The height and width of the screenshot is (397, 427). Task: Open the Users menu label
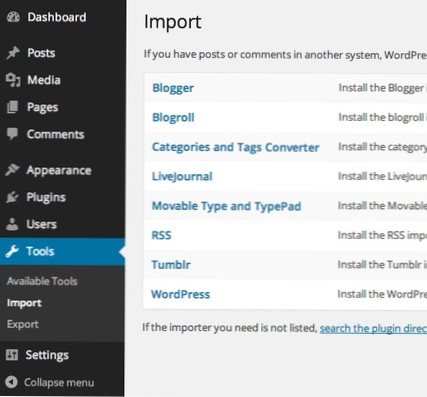click(41, 224)
